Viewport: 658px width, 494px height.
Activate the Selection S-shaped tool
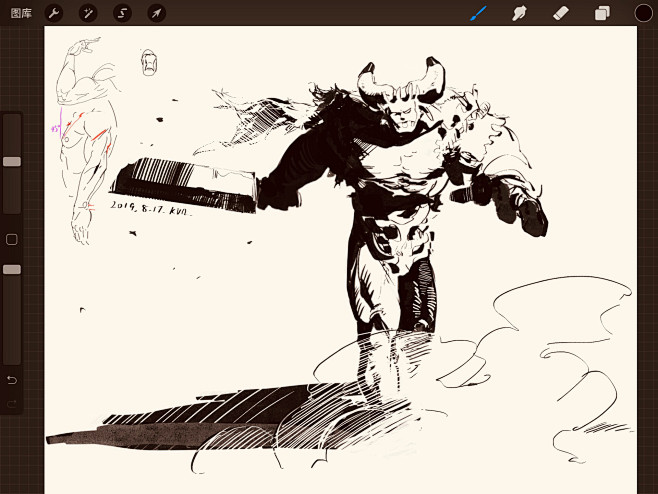click(123, 13)
